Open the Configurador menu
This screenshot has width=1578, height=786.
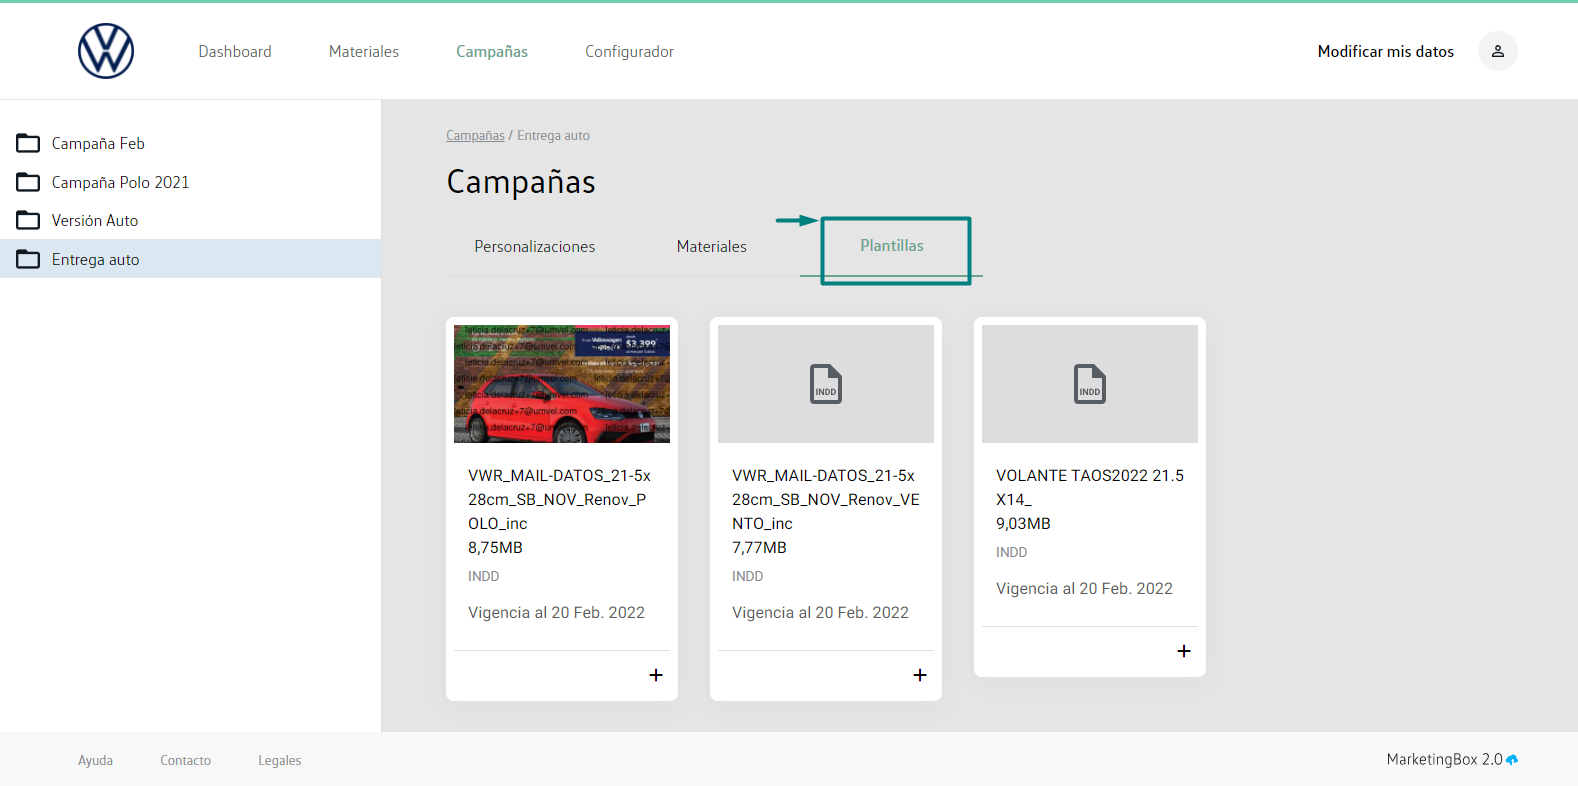629,51
